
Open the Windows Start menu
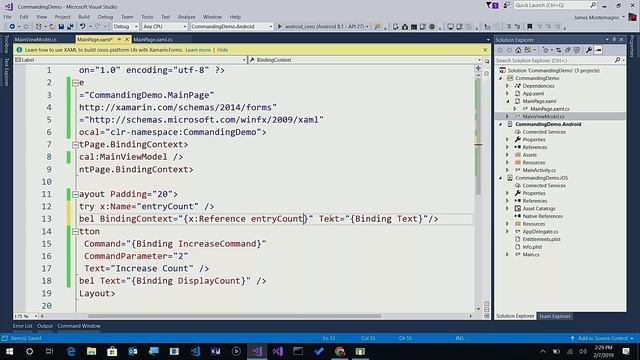pos(9,351)
